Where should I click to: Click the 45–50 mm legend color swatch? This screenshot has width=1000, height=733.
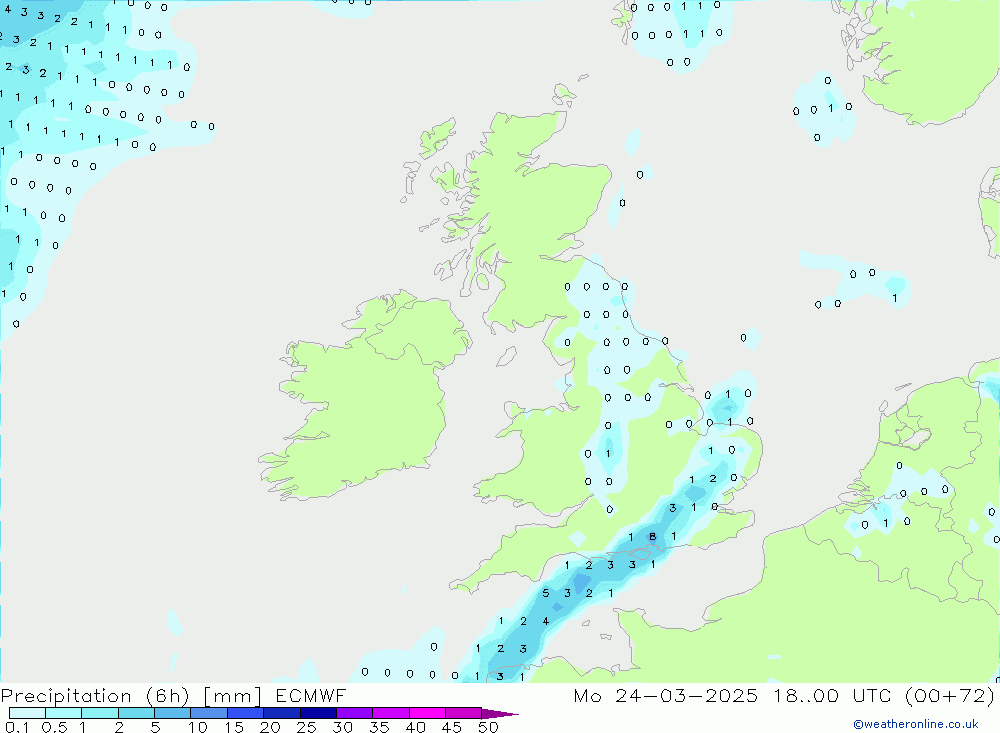tap(463, 713)
